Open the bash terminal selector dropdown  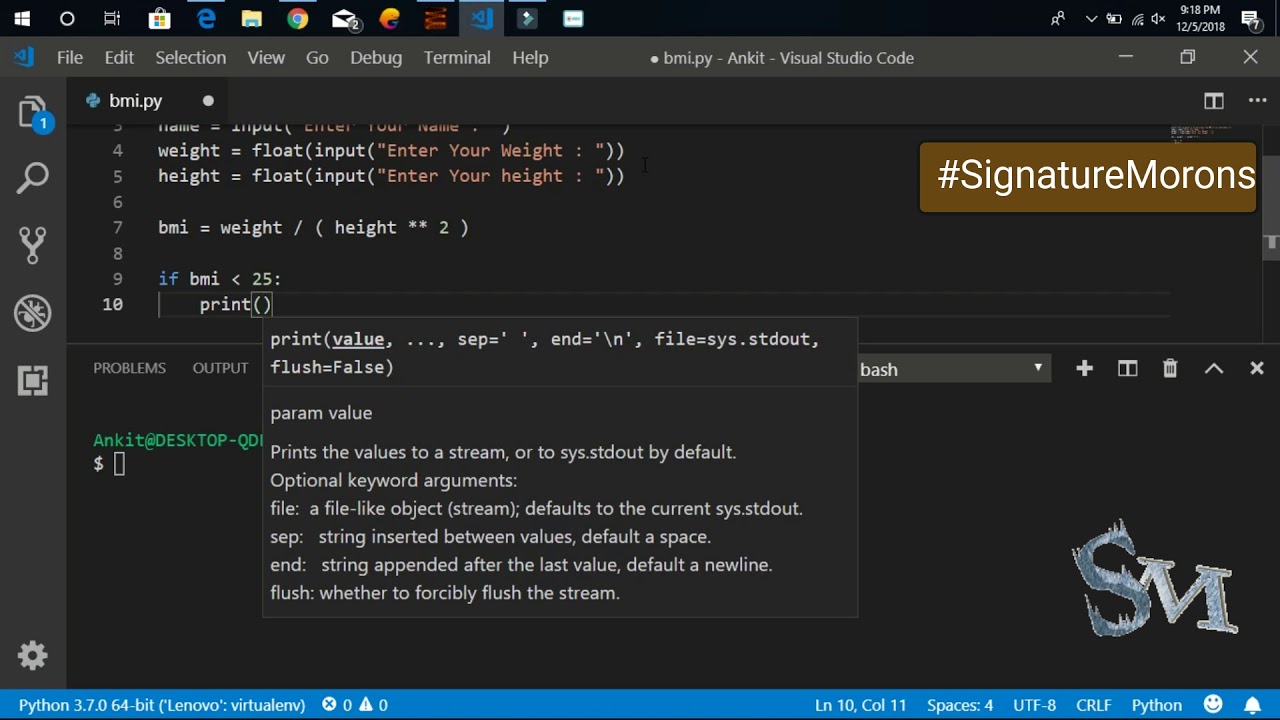954,369
